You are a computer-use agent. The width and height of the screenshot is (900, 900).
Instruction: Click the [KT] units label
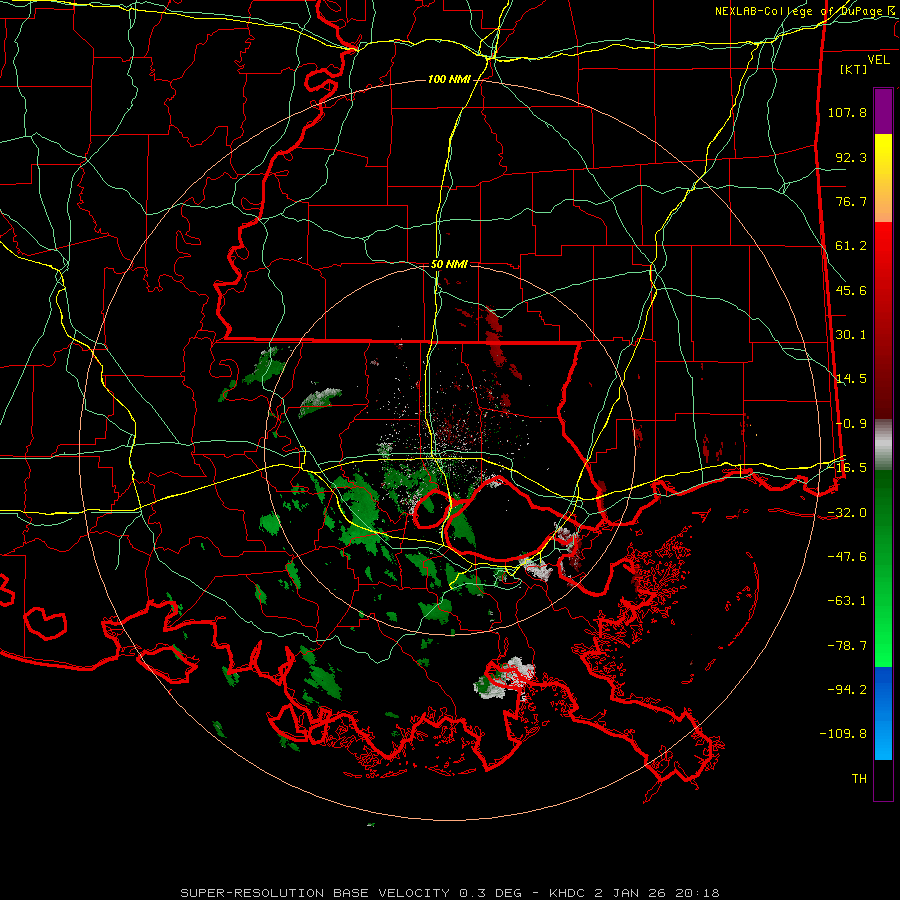(x=853, y=69)
